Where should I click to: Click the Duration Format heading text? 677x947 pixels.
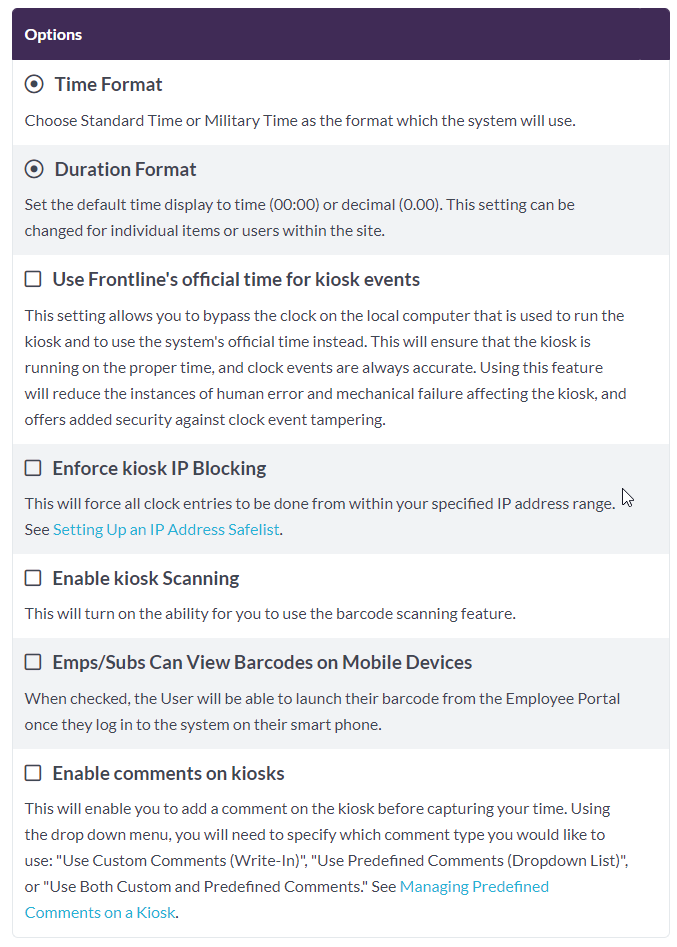click(x=125, y=170)
